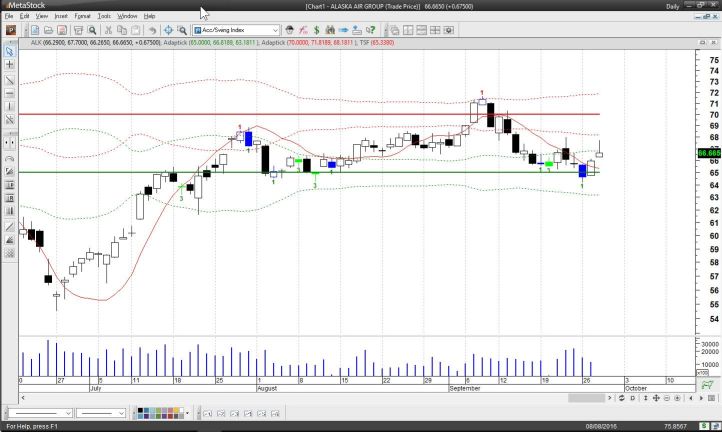
Task: Click the context help question-mark icon
Action: coord(371,30)
